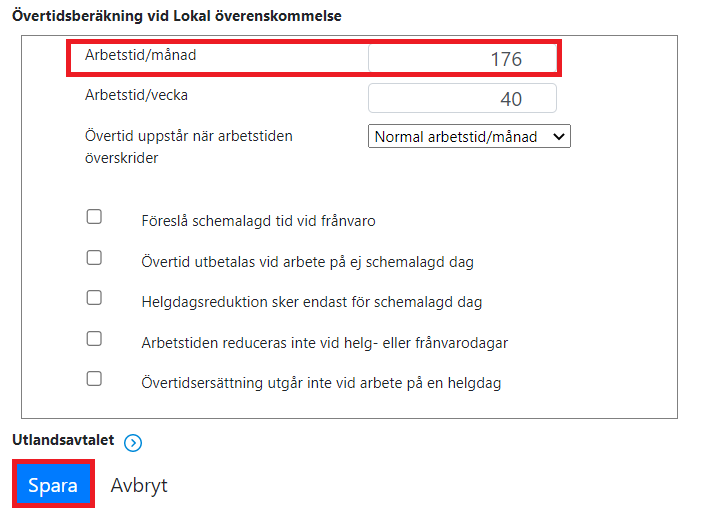Save settings with the Spara button
This screenshot has height=525, width=719.
tap(53, 484)
